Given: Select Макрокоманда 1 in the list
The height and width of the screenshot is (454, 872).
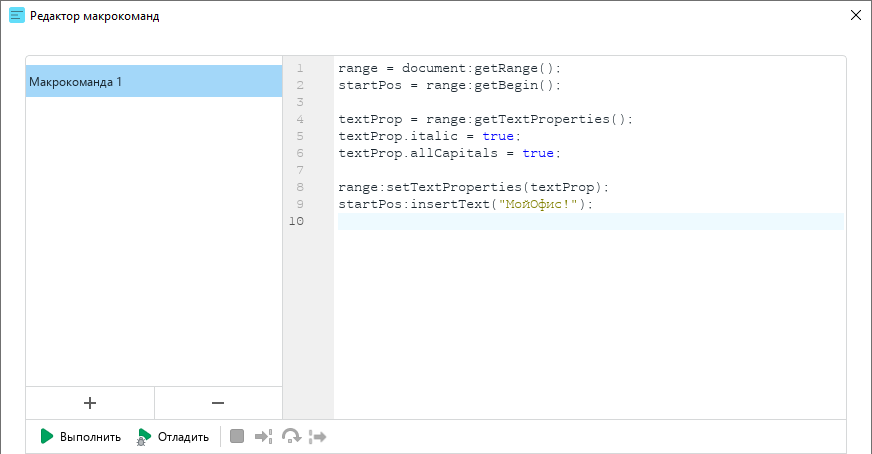Looking at the screenshot, I should pyautogui.click(x=154, y=81).
